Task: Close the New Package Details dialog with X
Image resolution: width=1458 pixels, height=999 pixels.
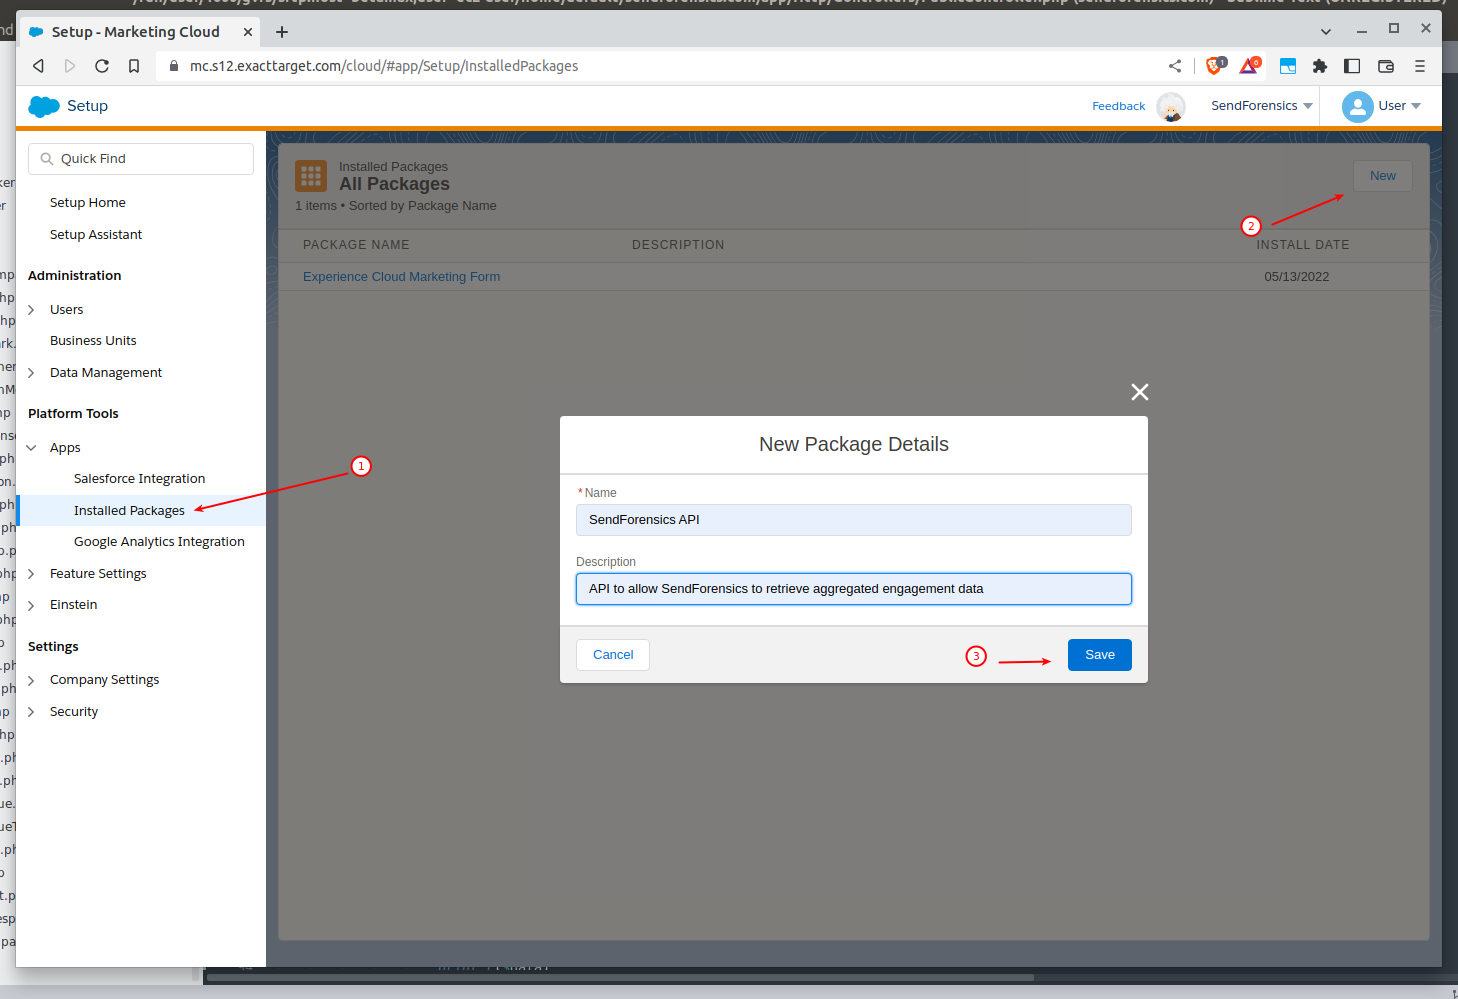Action: (x=1139, y=392)
